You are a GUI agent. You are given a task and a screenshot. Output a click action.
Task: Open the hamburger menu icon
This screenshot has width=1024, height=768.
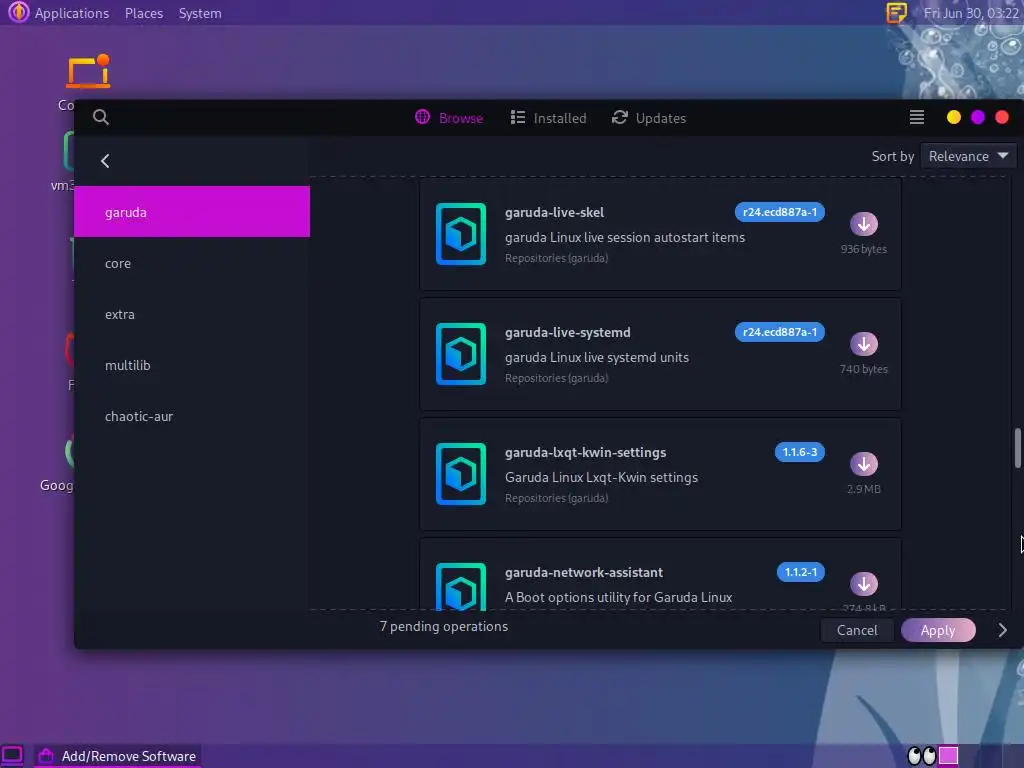click(x=916, y=117)
